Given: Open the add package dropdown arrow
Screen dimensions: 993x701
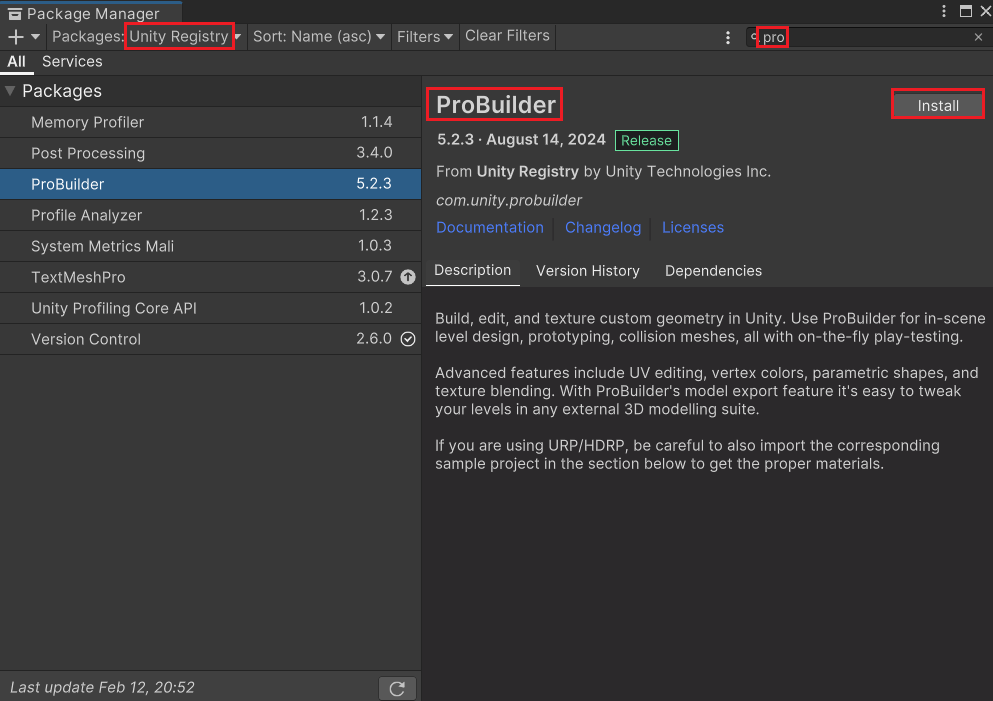Looking at the screenshot, I should click(x=35, y=37).
